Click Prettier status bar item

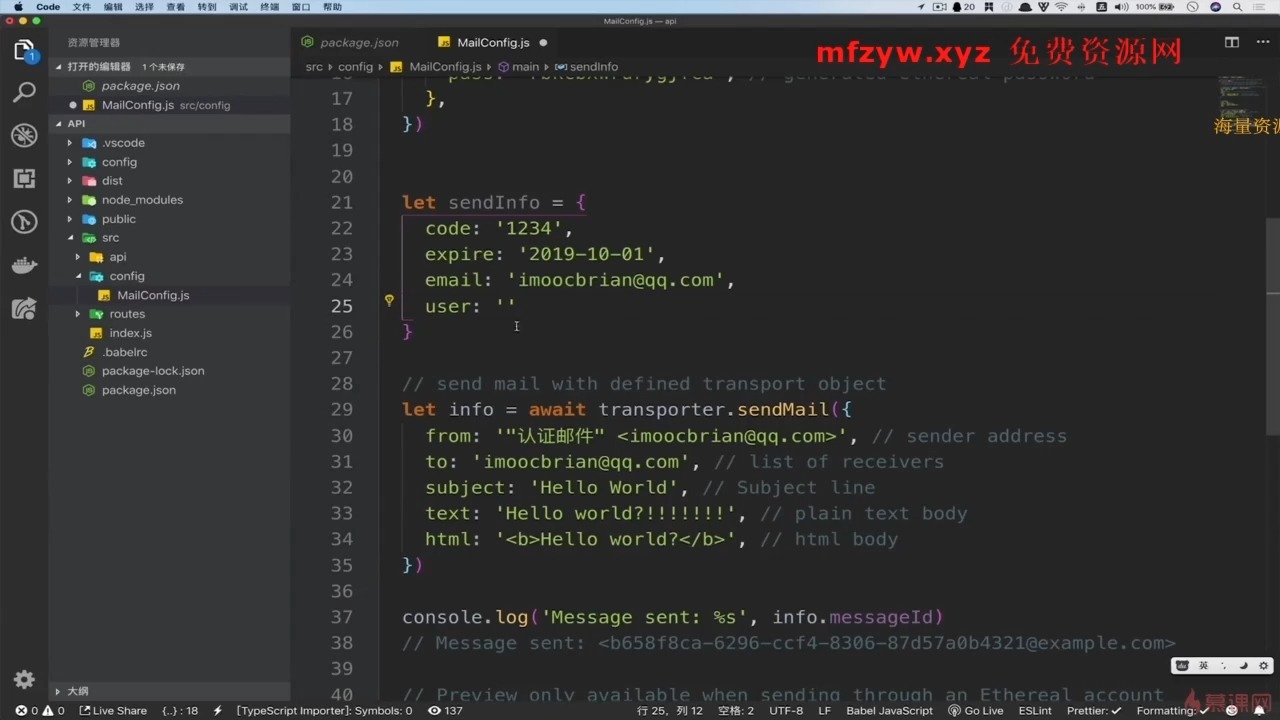[1094, 711]
